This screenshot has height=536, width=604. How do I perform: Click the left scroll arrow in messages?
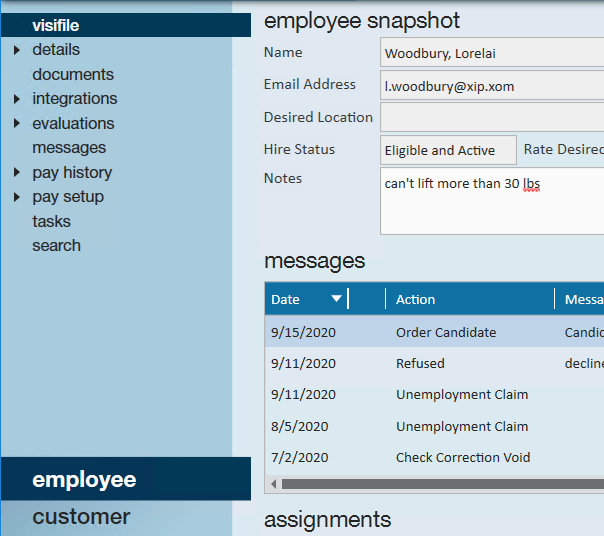[x=273, y=484]
